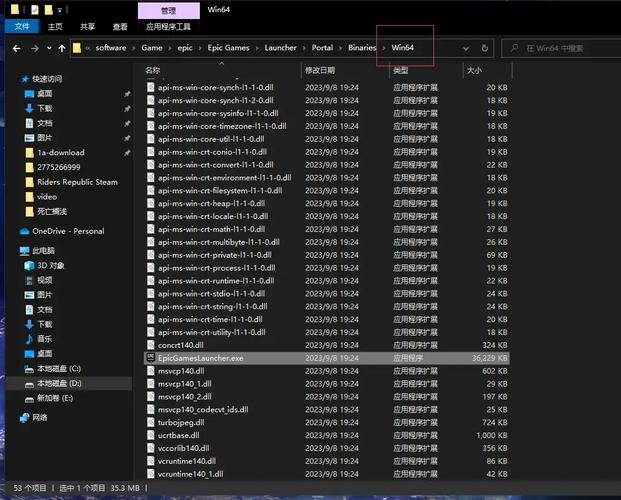Screen dimensions: 621x500
Task: Sort files by 名称 column header
Action: pos(152,71)
